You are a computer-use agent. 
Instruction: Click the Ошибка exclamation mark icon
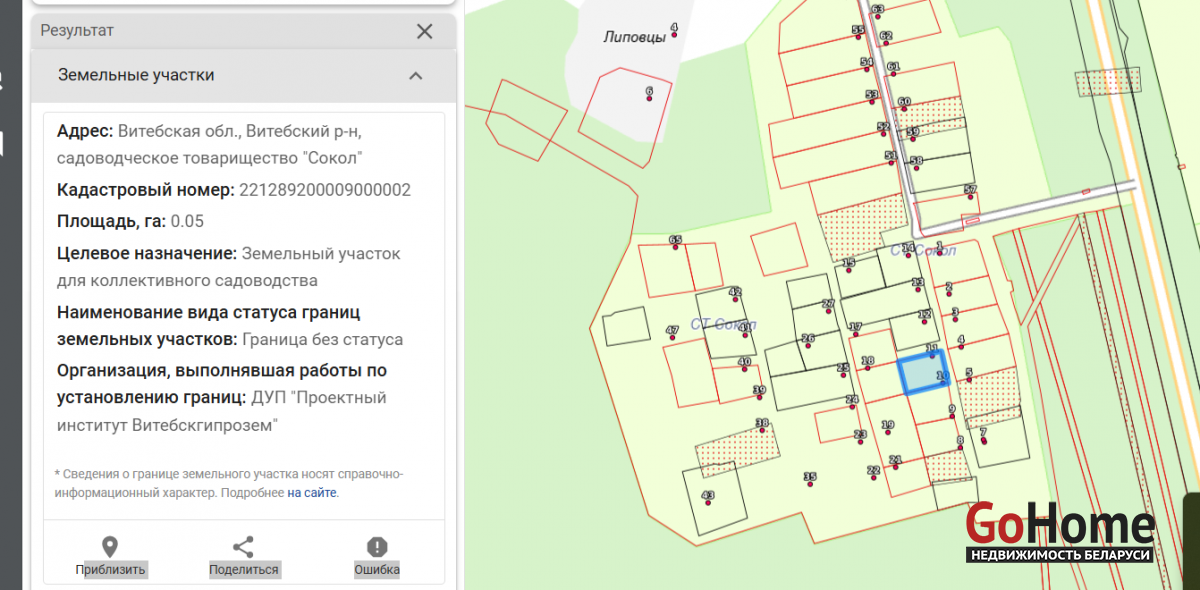(x=377, y=547)
